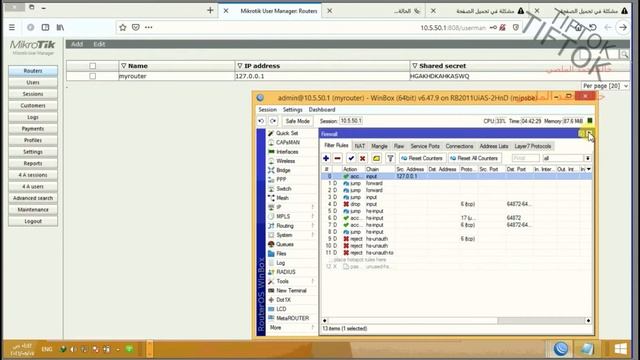
Task: Select rule 4 drop input row
Action: click(456, 204)
